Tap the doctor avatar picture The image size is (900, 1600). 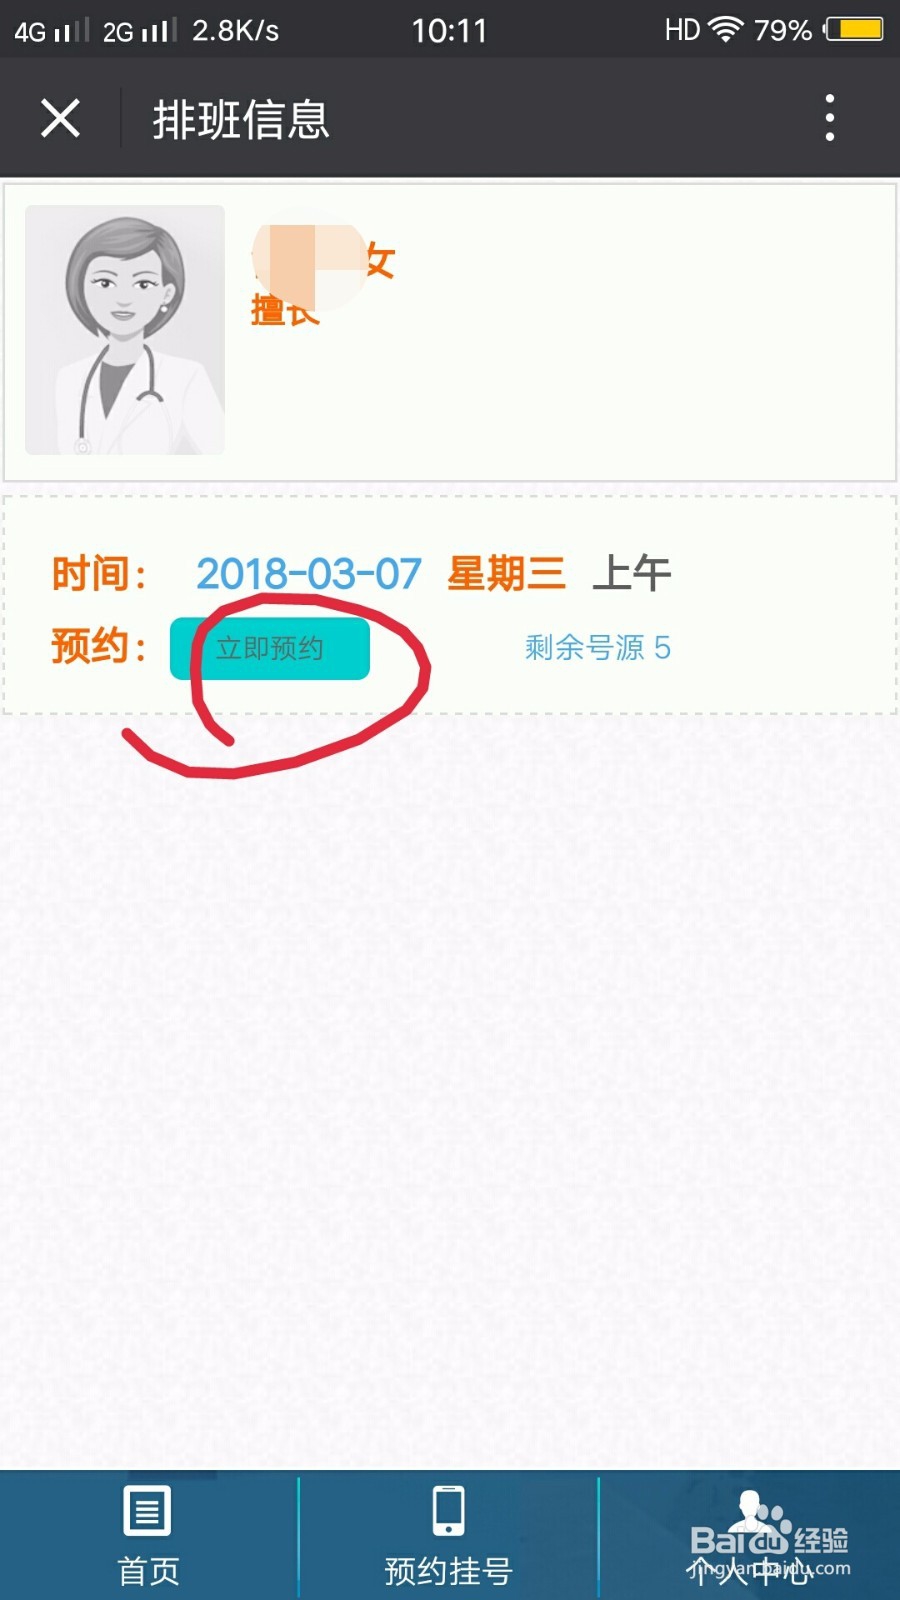(x=125, y=330)
